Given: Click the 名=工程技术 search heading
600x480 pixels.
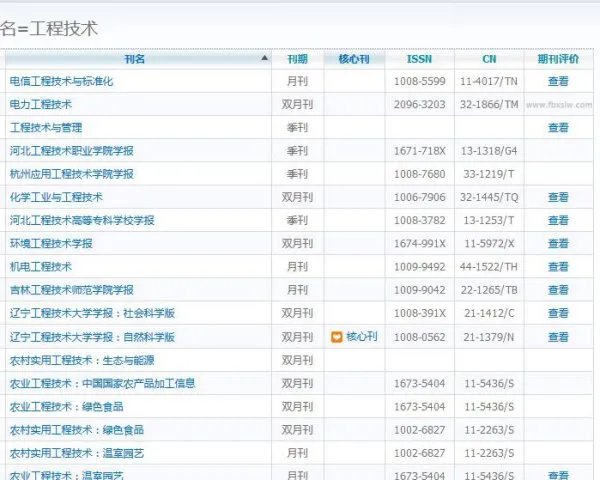Looking at the screenshot, I should tap(49, 29).
